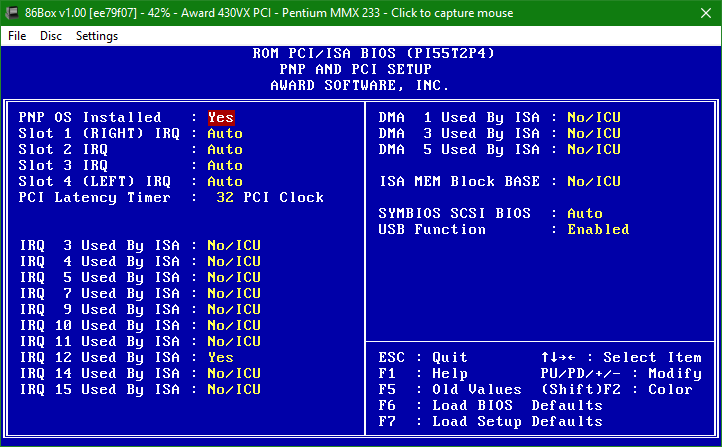Click the PCI Latency Timer label
The image size is (722, 447).
pyautogui.click(x=95, y=197)
